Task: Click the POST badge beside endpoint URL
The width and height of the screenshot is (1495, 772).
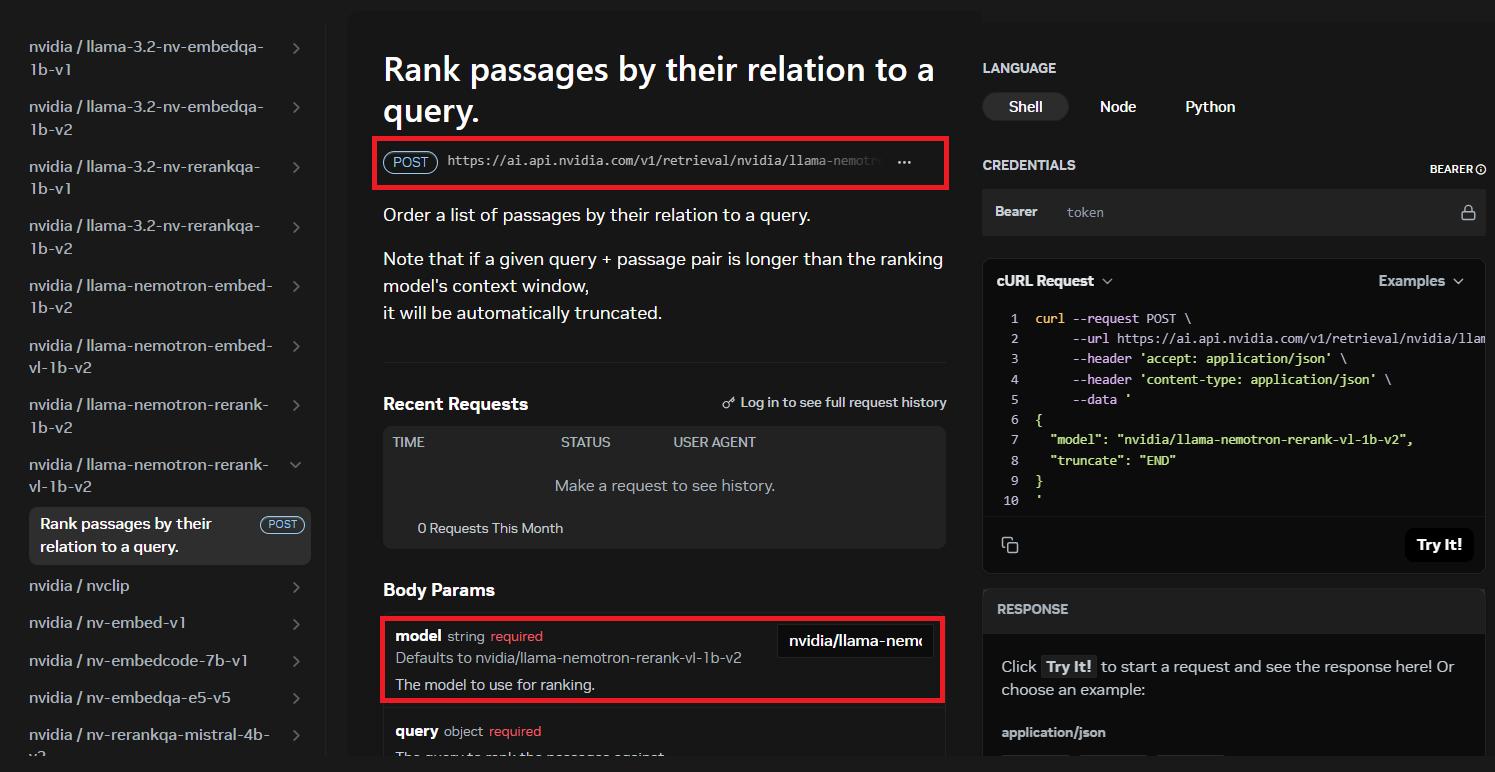Action: pos(410,162)
